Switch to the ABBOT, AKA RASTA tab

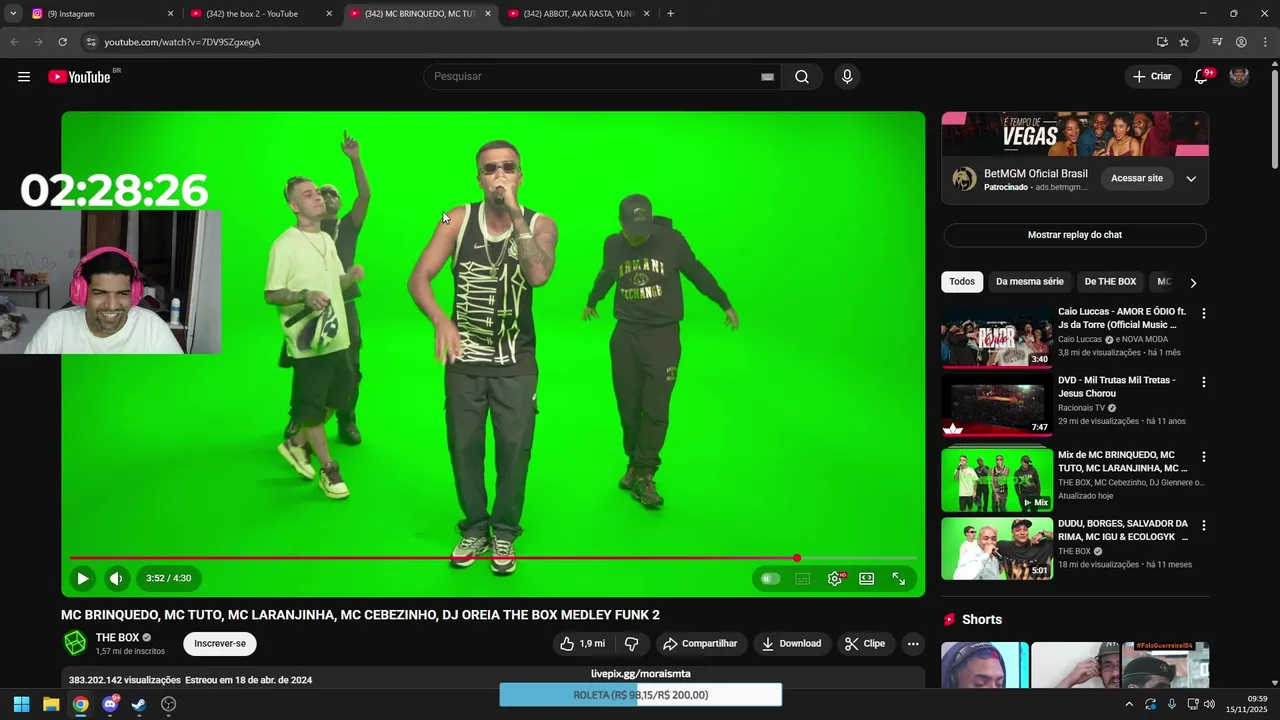tap(579, 14)
